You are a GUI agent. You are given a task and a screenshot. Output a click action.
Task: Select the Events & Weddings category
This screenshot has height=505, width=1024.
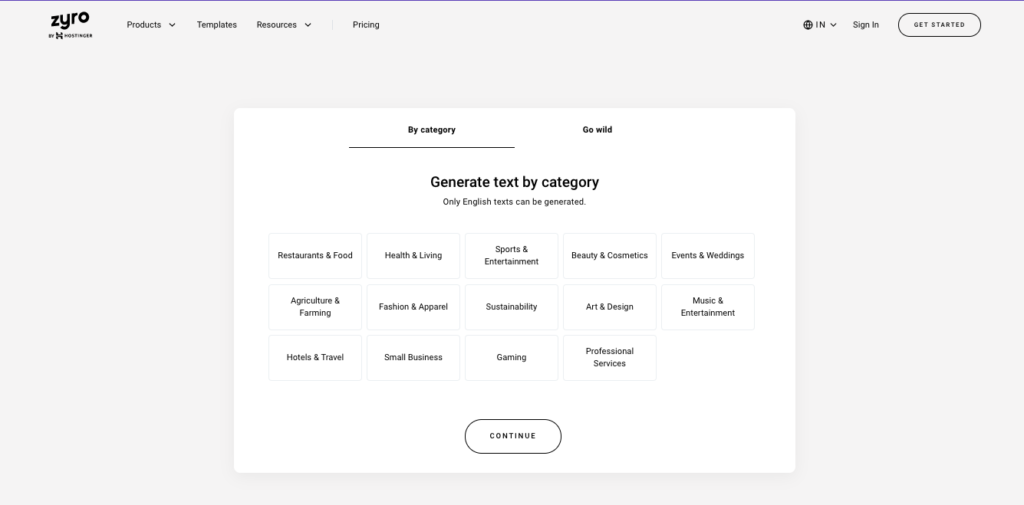click(x=708, y=255)
